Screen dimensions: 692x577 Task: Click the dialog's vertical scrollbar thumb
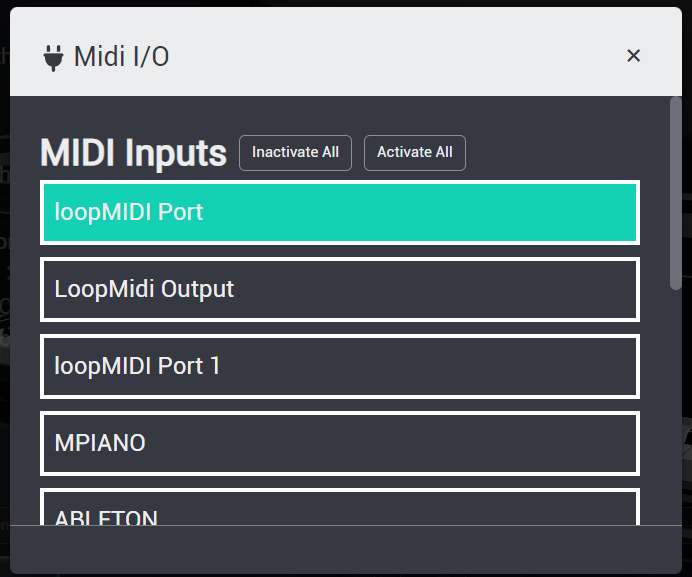(x=675, y=193)
